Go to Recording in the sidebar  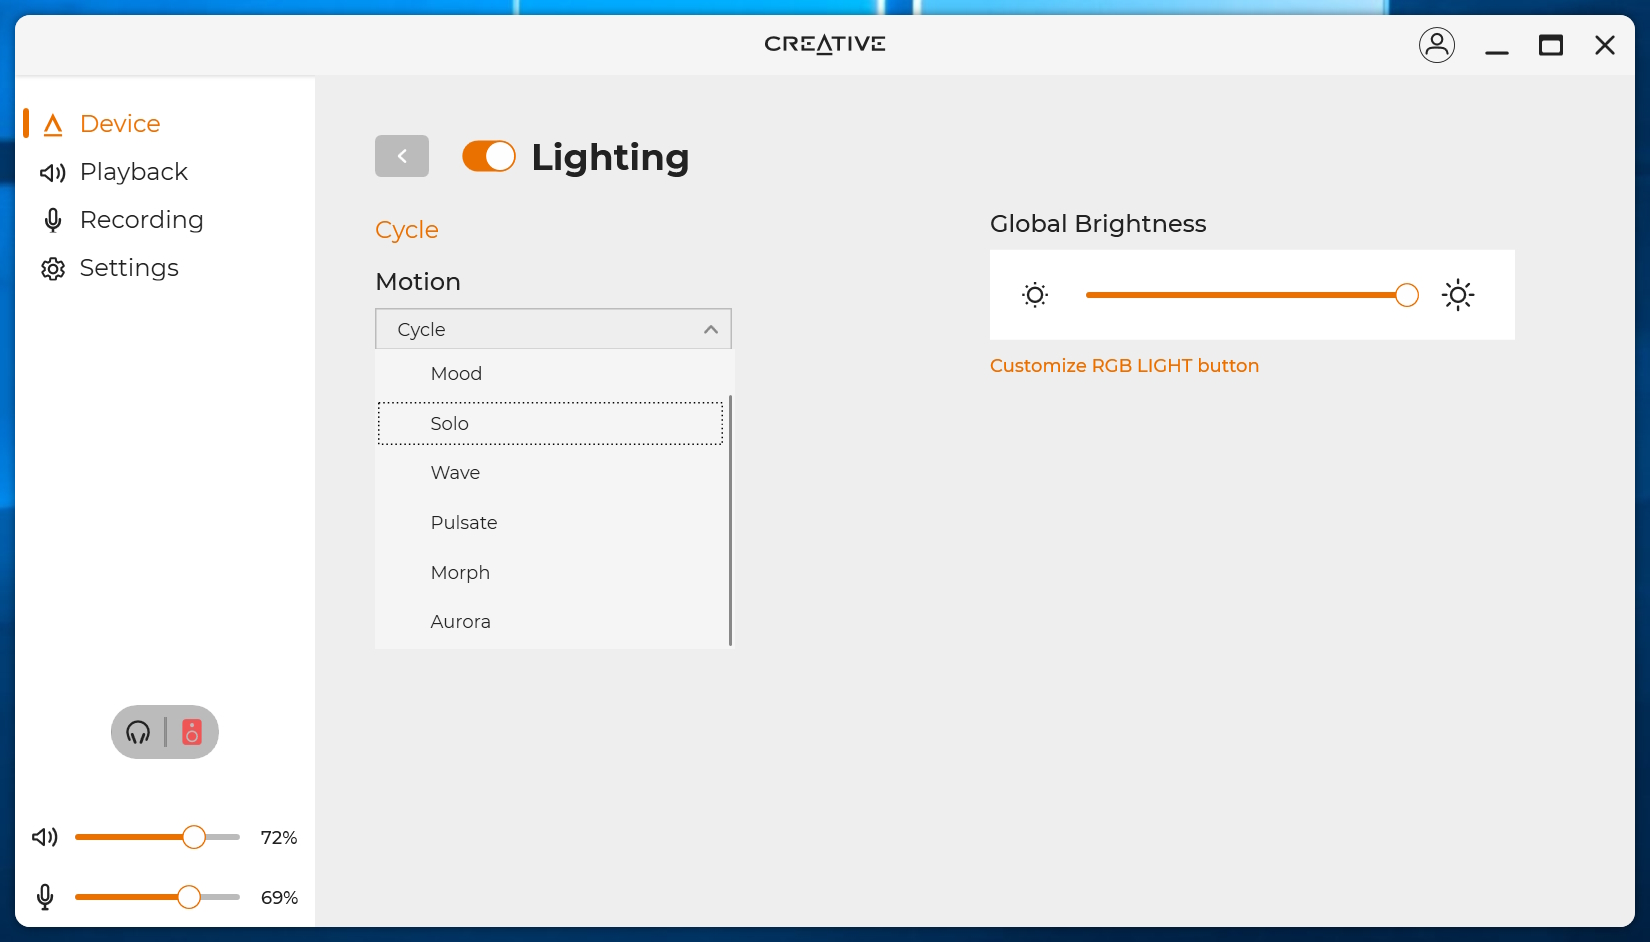pyautogui.click(x=141, y=220)
